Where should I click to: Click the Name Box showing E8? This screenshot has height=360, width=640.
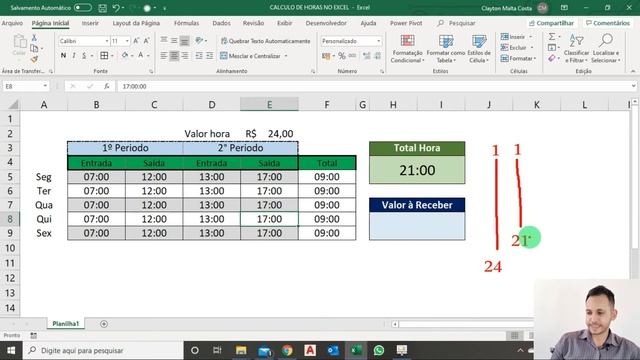(x=25, y=86)
